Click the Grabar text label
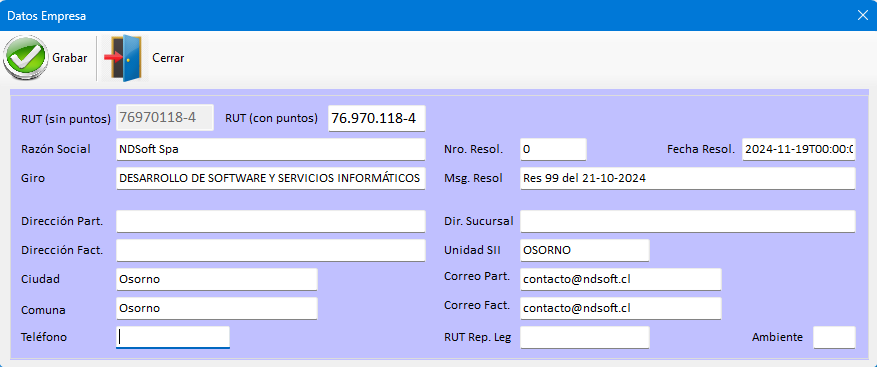Viewport: 877px width, 367px height. [x=70, y=58]
